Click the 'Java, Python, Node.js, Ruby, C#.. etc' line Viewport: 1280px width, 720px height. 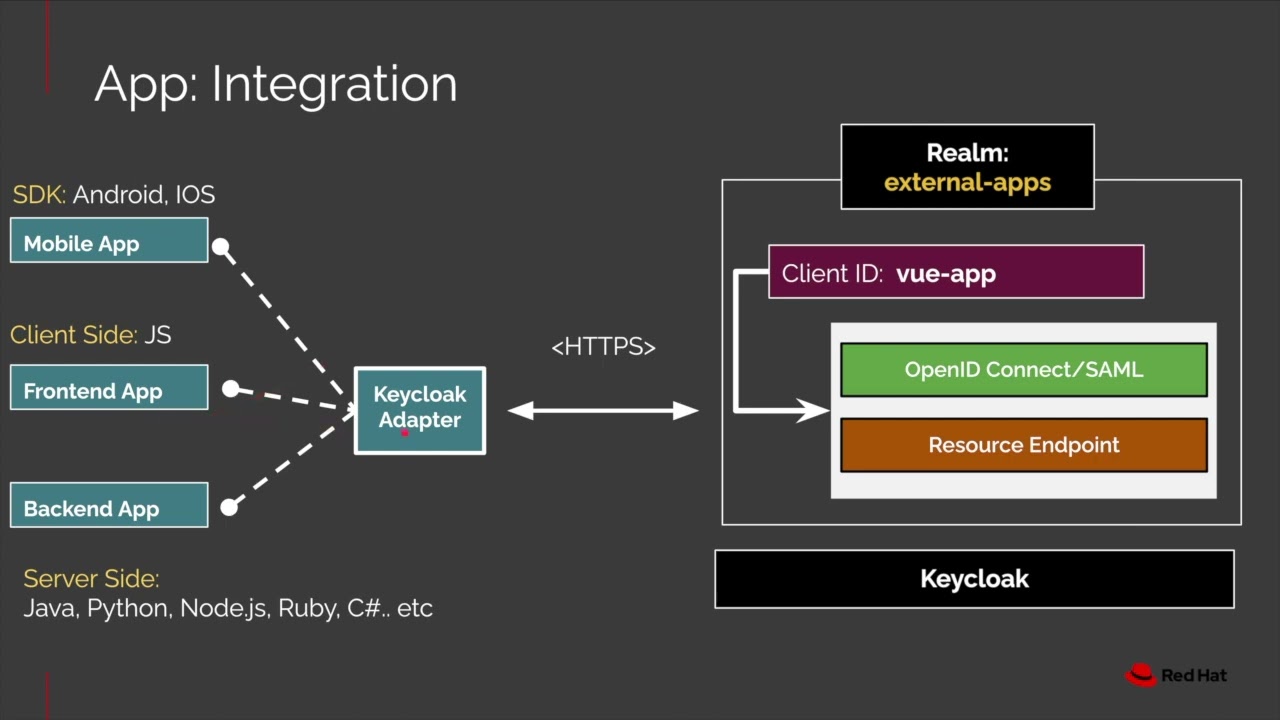pyautogui.click(x=228, y=608)
